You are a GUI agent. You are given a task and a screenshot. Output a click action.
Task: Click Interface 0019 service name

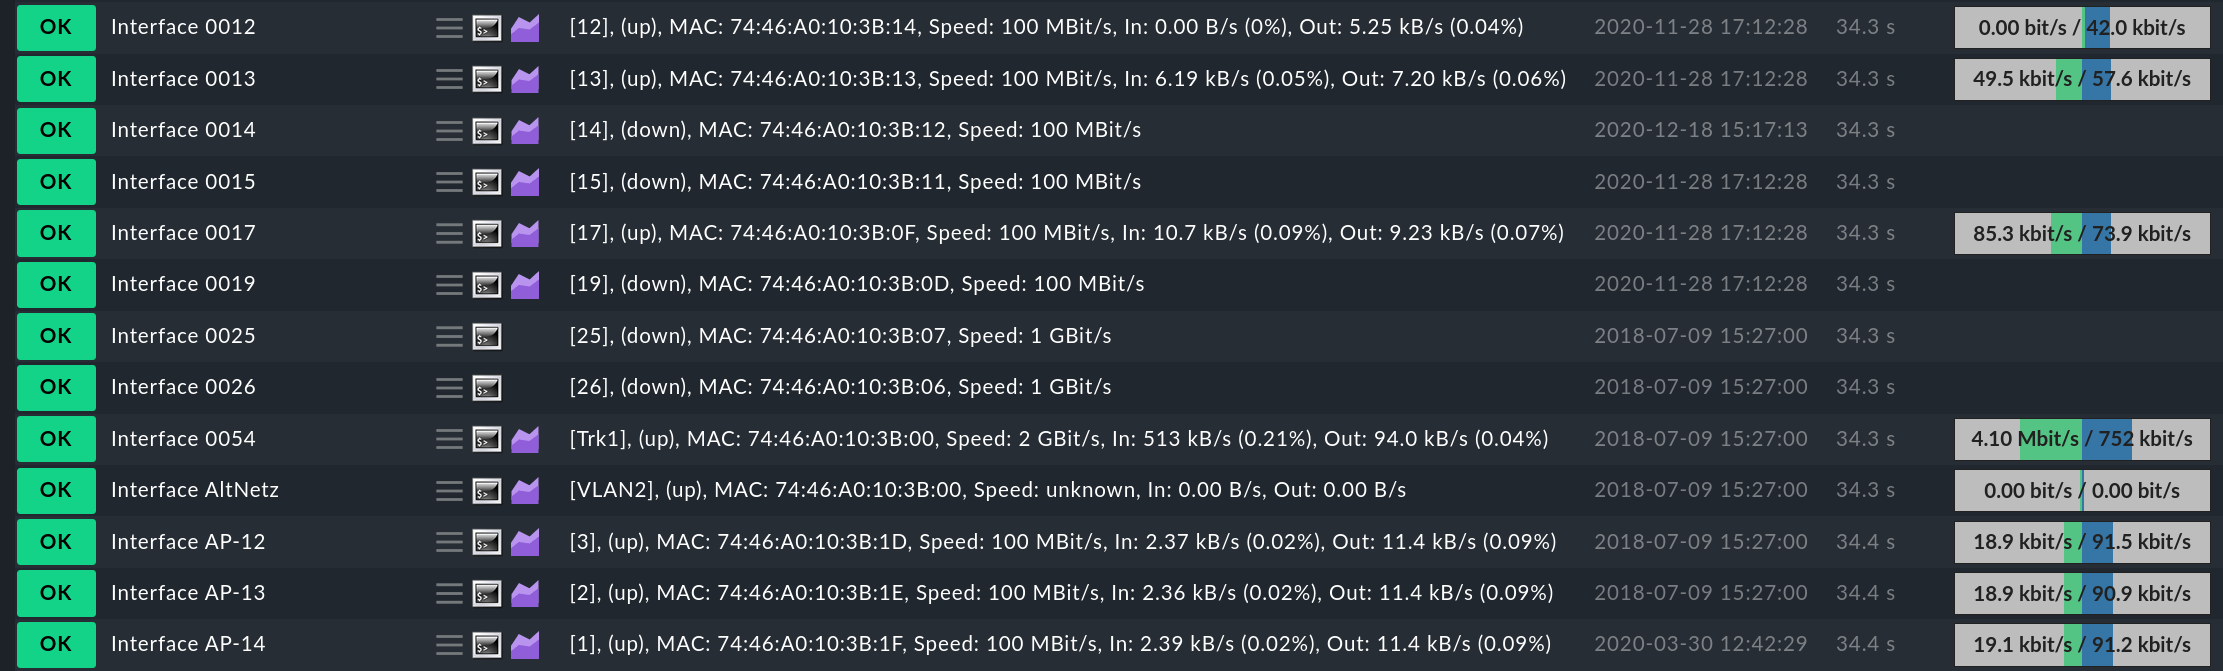(183, 284)
